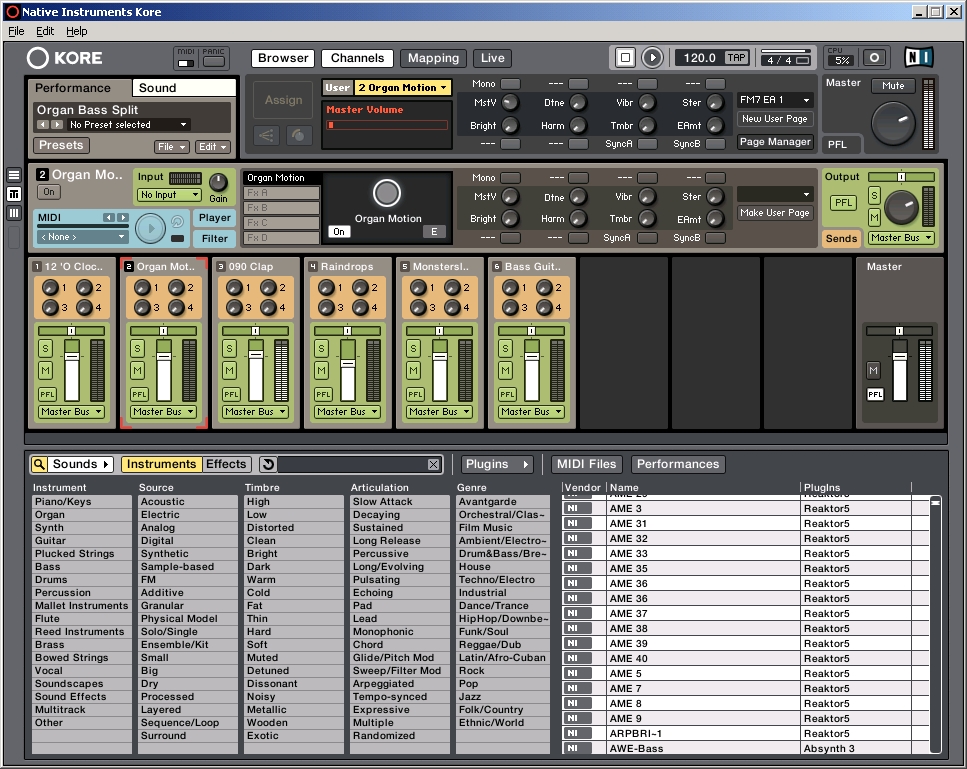Click the TAP tempo button

(736, 58)
